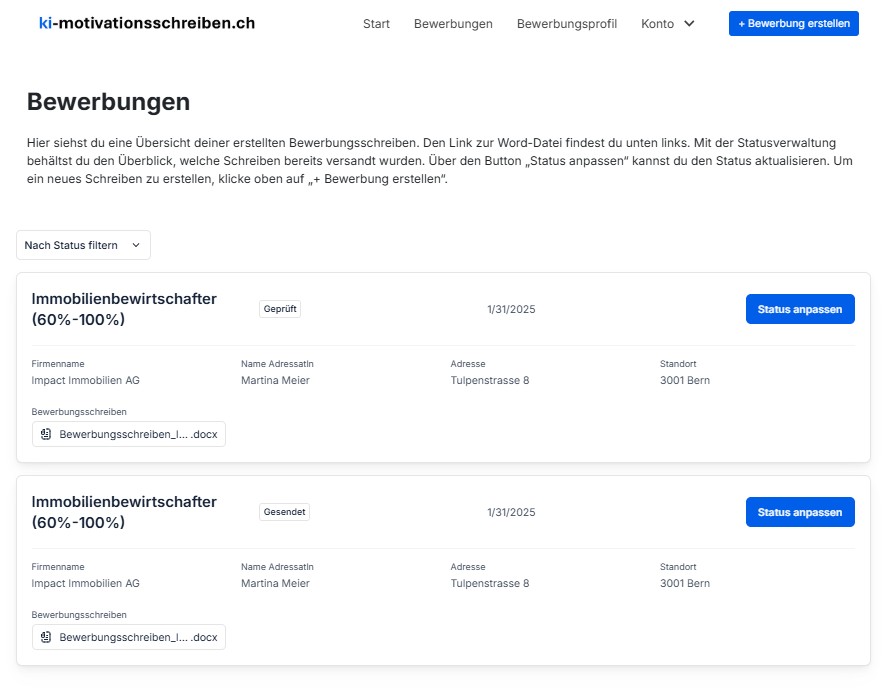Viewport: 894px width, 691px height.
Task: Select the Immobilienbewirtschafter title in the Geprüft card
Action: click(x=124, y=309)
